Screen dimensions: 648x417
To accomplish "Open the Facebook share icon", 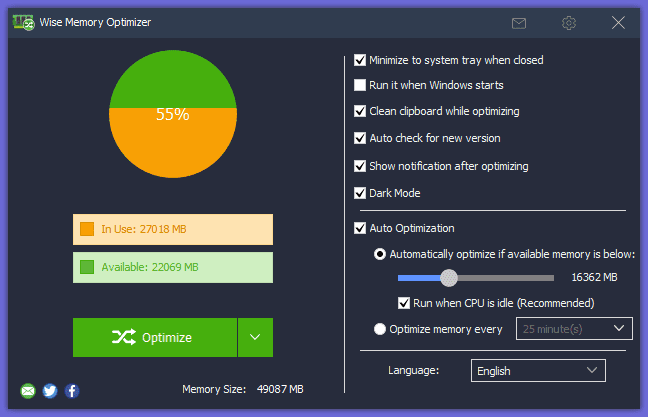I will pos(72,391).
